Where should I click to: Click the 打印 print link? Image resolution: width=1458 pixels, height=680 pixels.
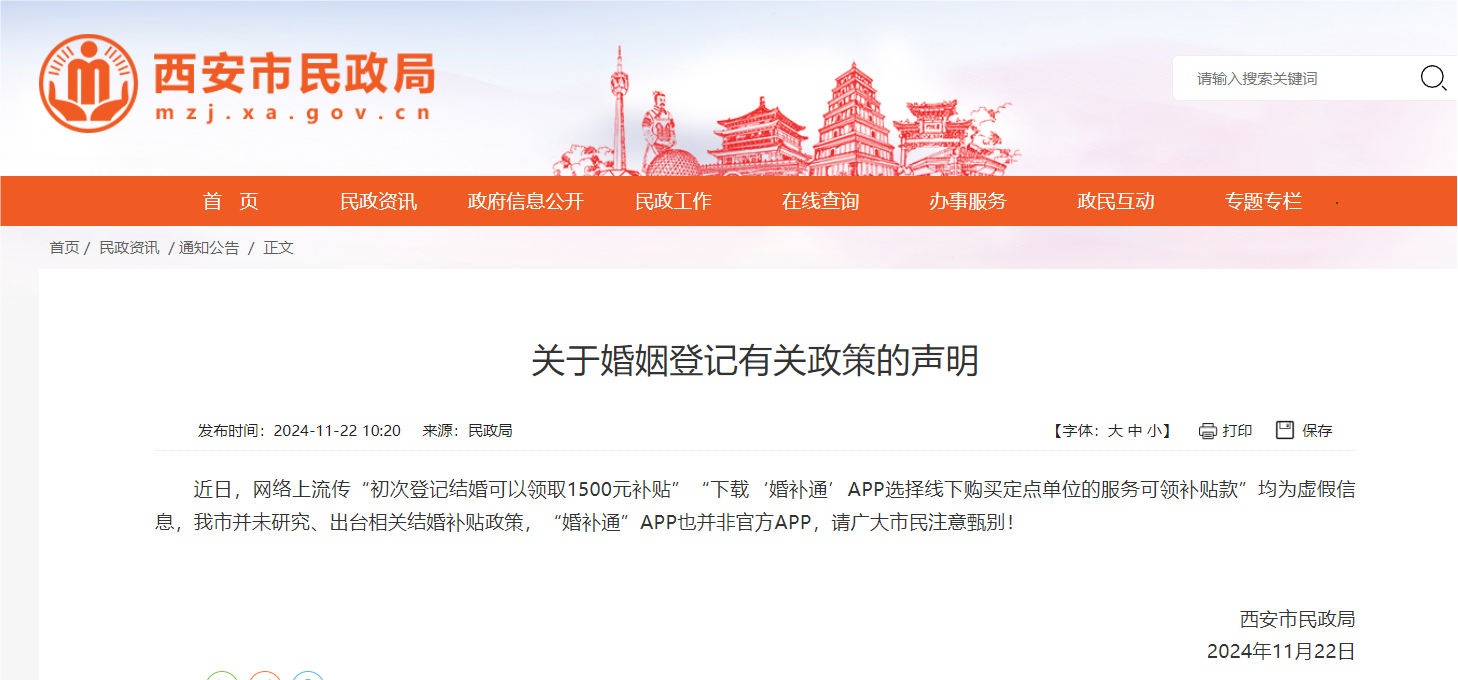coord(1237,431)
